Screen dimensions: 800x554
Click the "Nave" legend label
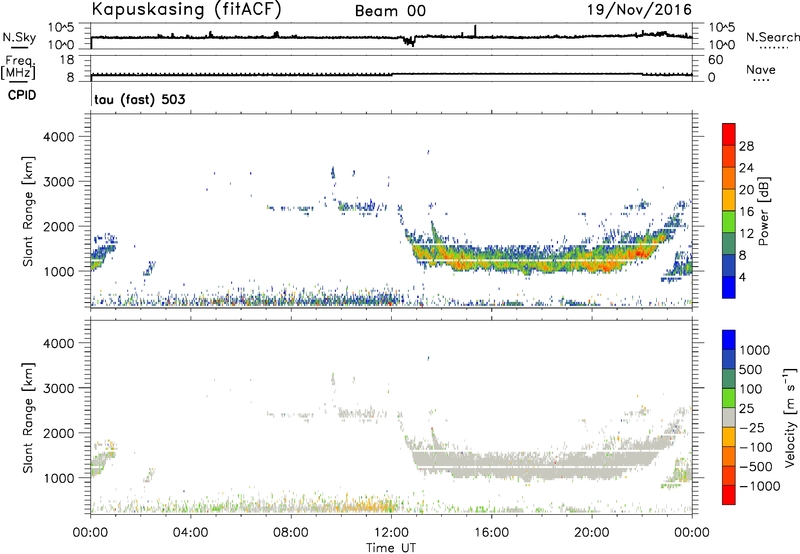[x=761, y=70]
